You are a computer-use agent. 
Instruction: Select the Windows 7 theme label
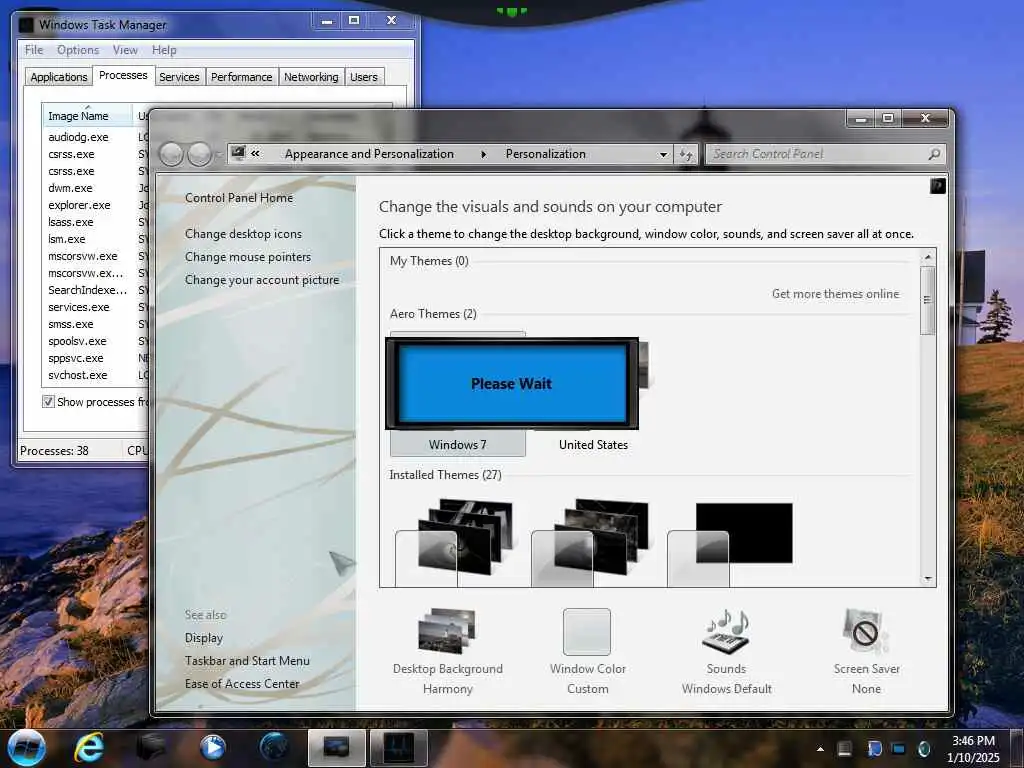pyautogui.click(x=457, y=444)
